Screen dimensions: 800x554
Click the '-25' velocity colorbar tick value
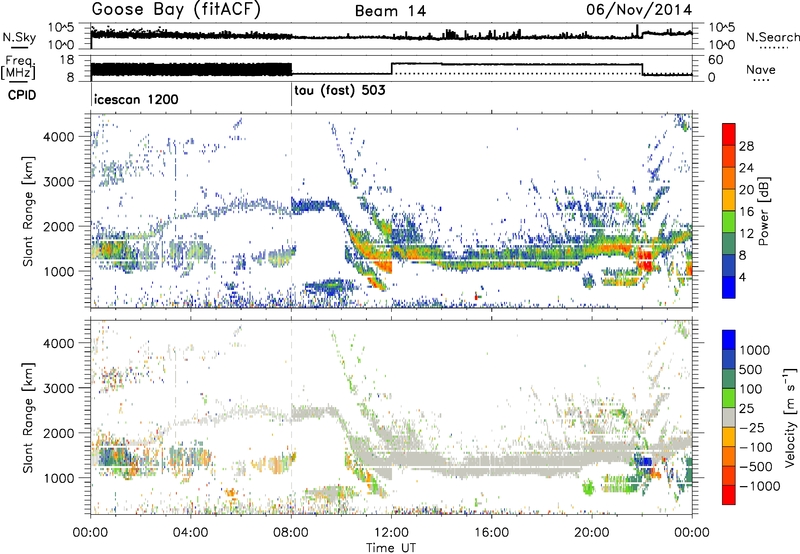750,427
